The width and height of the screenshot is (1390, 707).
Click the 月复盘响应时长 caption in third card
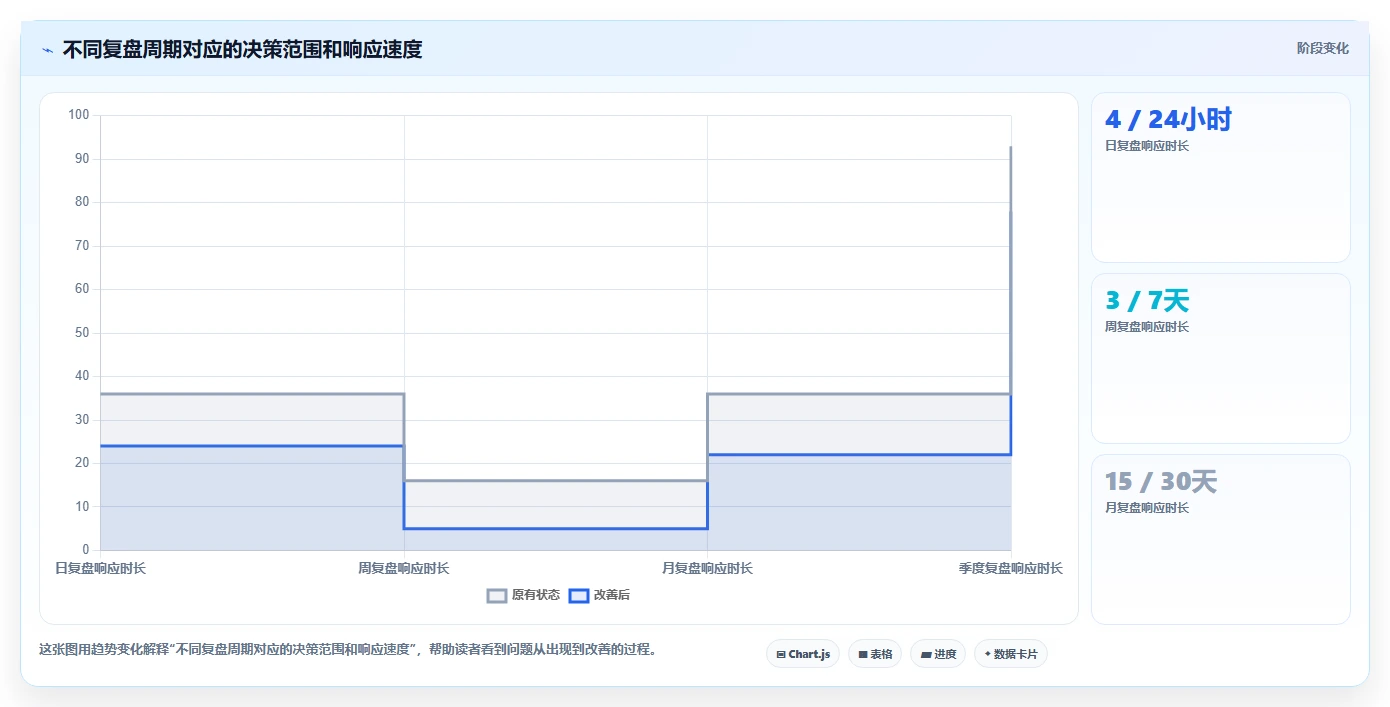click(1147, 508)
